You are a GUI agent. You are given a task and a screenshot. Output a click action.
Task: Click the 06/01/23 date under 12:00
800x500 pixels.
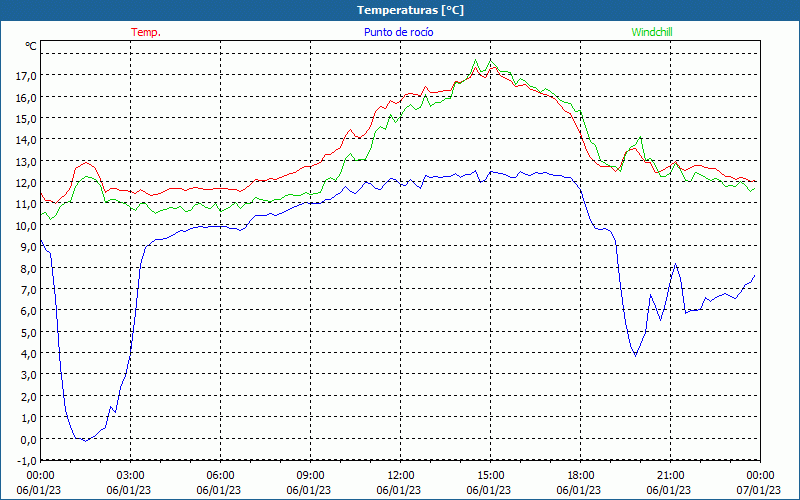(x=398, y=490)
